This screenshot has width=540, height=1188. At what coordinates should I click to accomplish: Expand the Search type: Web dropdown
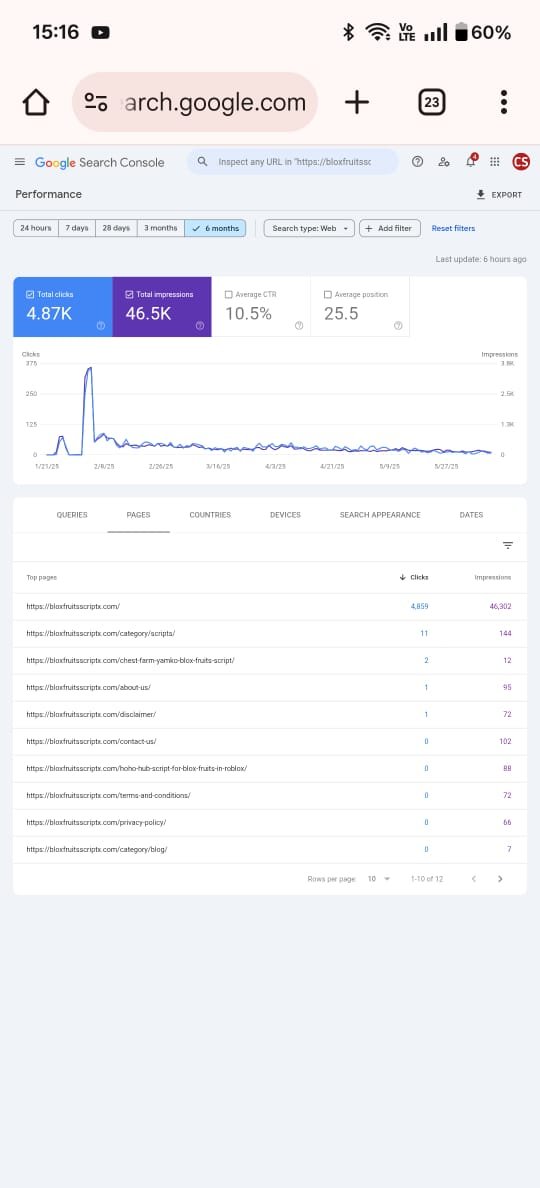coord(309,228)
